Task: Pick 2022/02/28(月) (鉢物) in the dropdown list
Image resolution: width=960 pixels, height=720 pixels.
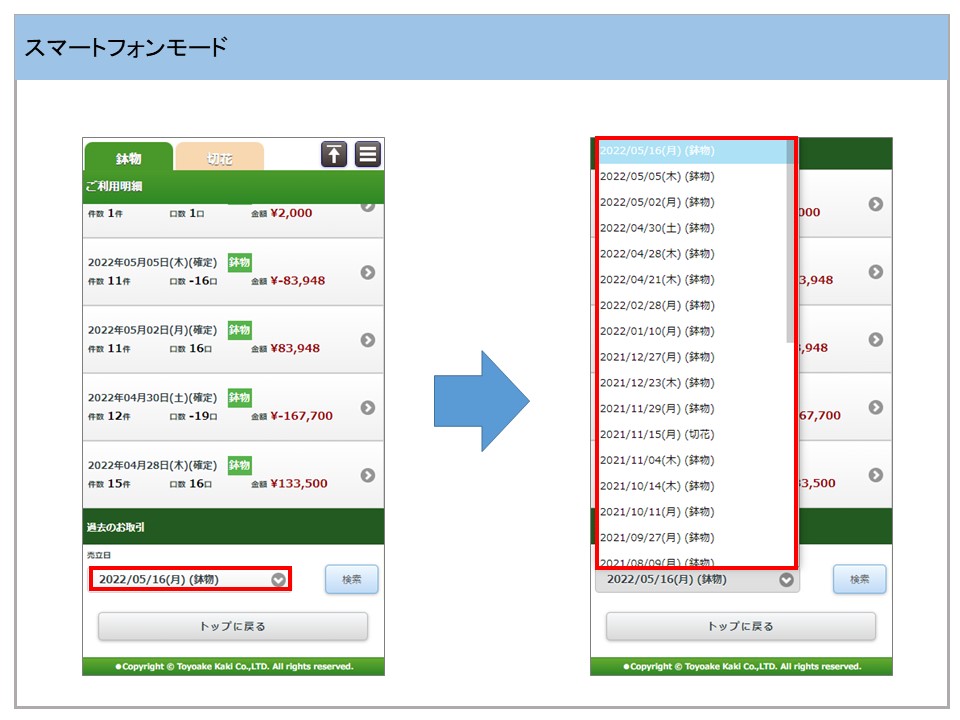Action: [x=657, y=306]
